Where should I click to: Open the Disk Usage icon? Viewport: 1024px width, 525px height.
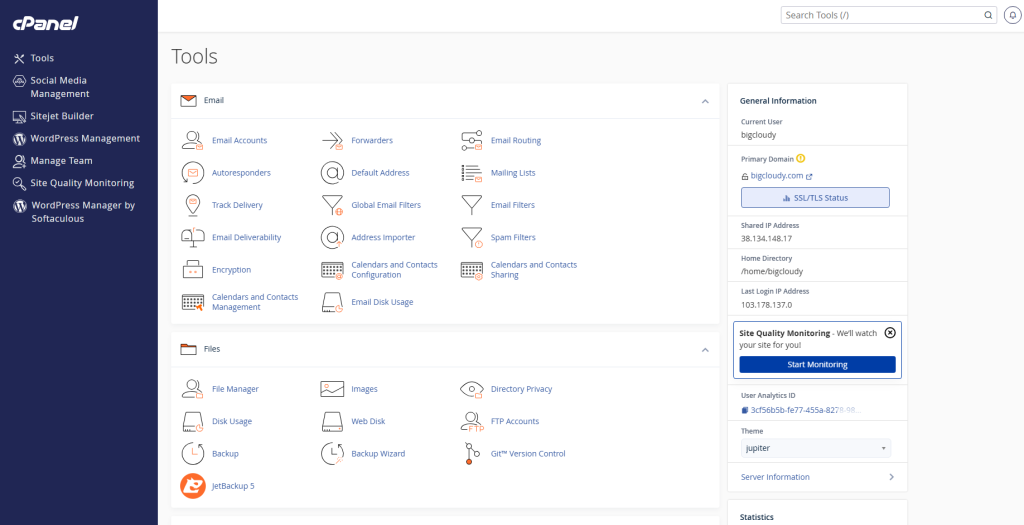193,422
